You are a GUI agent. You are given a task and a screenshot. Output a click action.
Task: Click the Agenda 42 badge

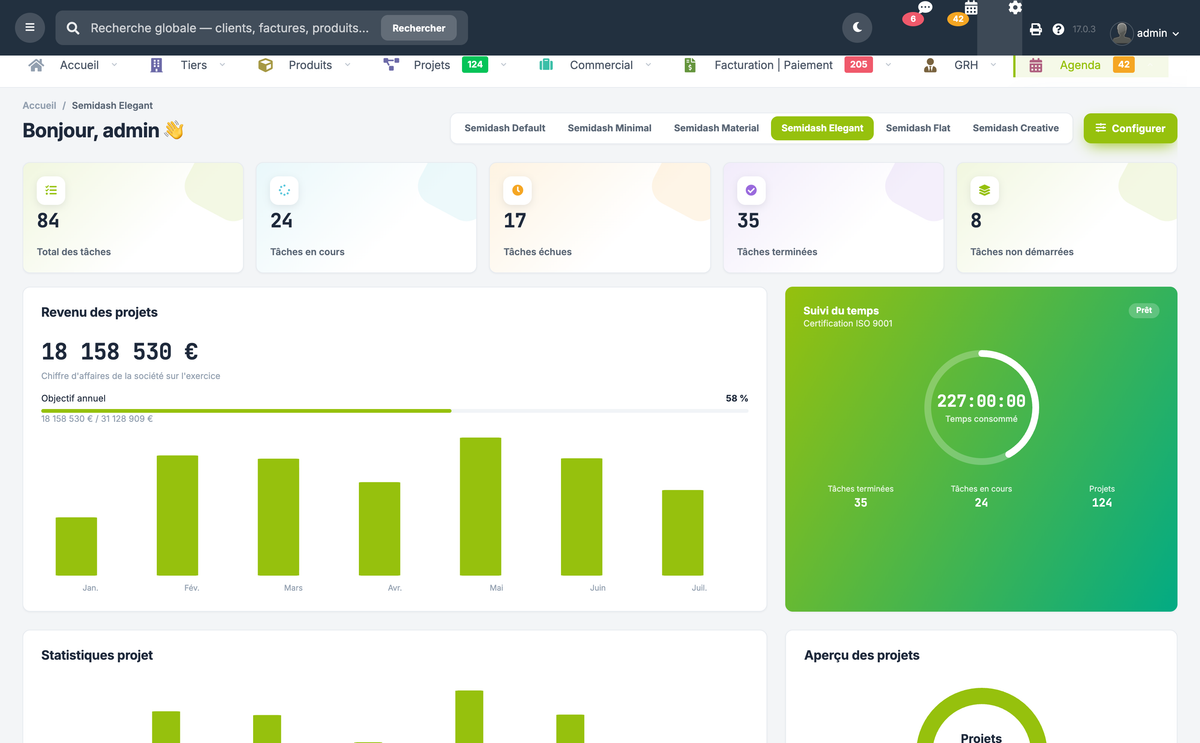pos(1124,65)
